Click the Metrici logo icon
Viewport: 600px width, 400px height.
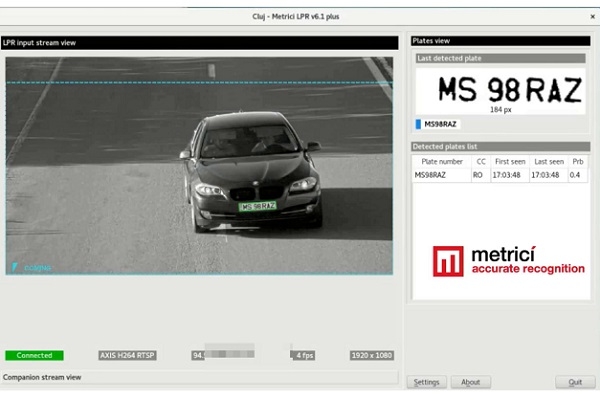pyautogui.click(x=448, y=262)
